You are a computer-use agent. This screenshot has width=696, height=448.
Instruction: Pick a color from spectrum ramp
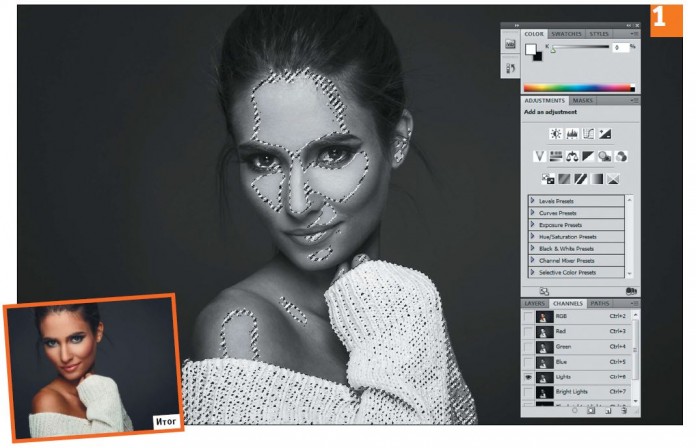point(578,88)
